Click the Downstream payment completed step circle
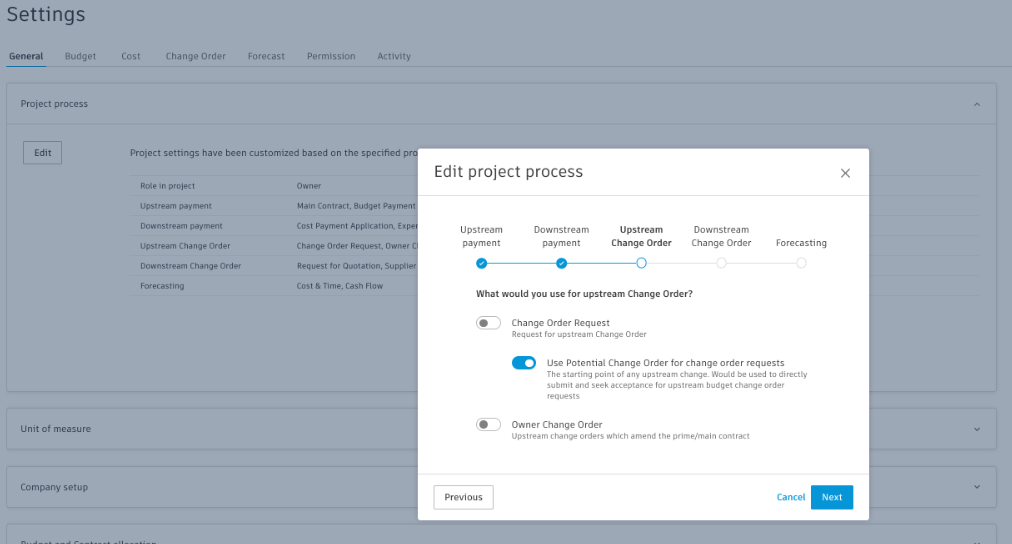 click(x=561, y=263)
